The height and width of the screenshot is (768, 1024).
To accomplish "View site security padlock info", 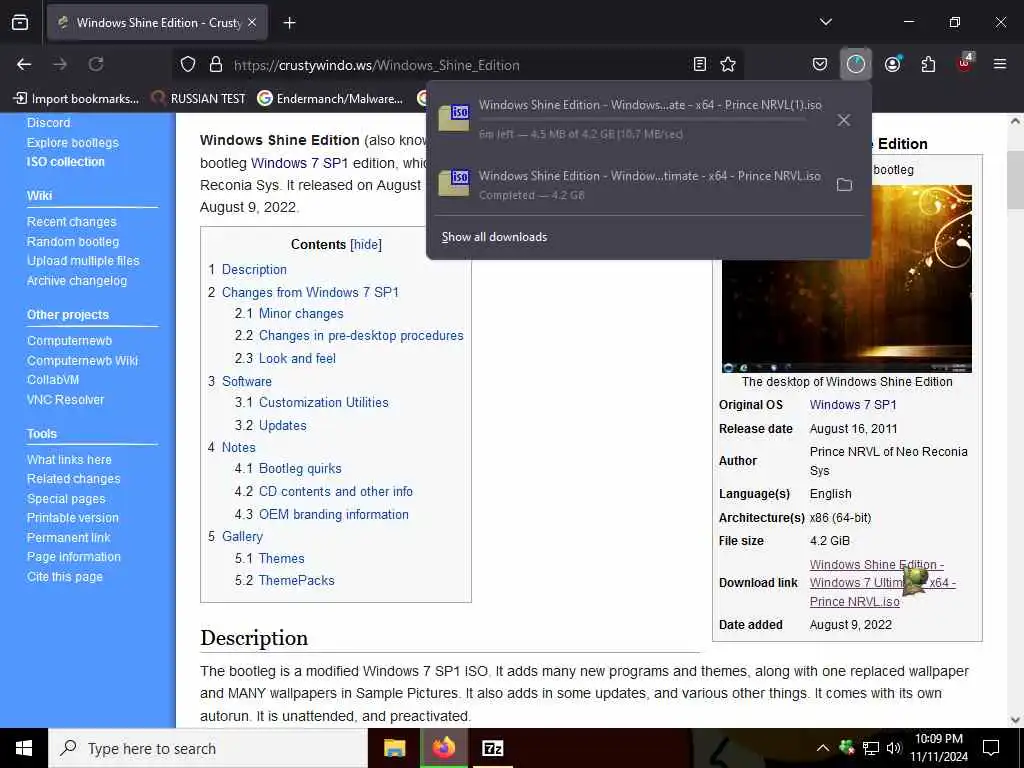I will click(216, 65).
